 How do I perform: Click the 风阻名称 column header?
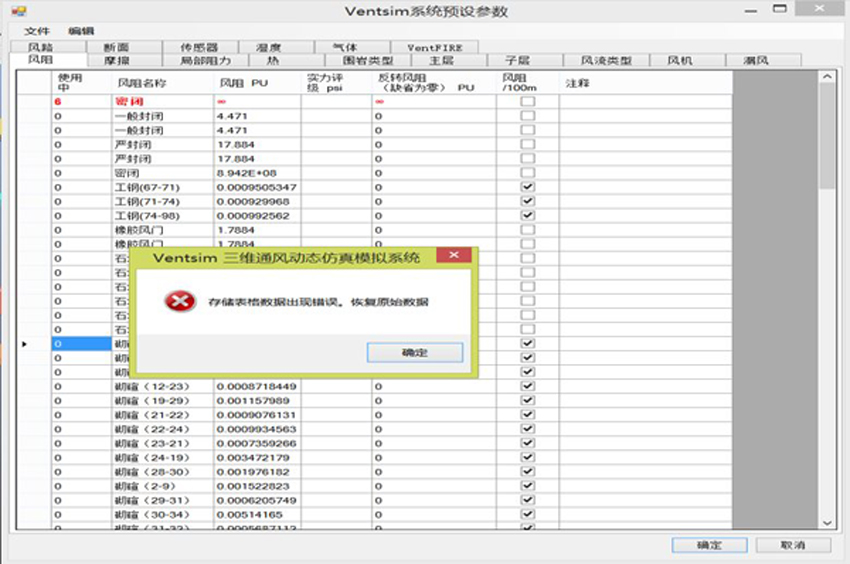(x=163, y=83)
